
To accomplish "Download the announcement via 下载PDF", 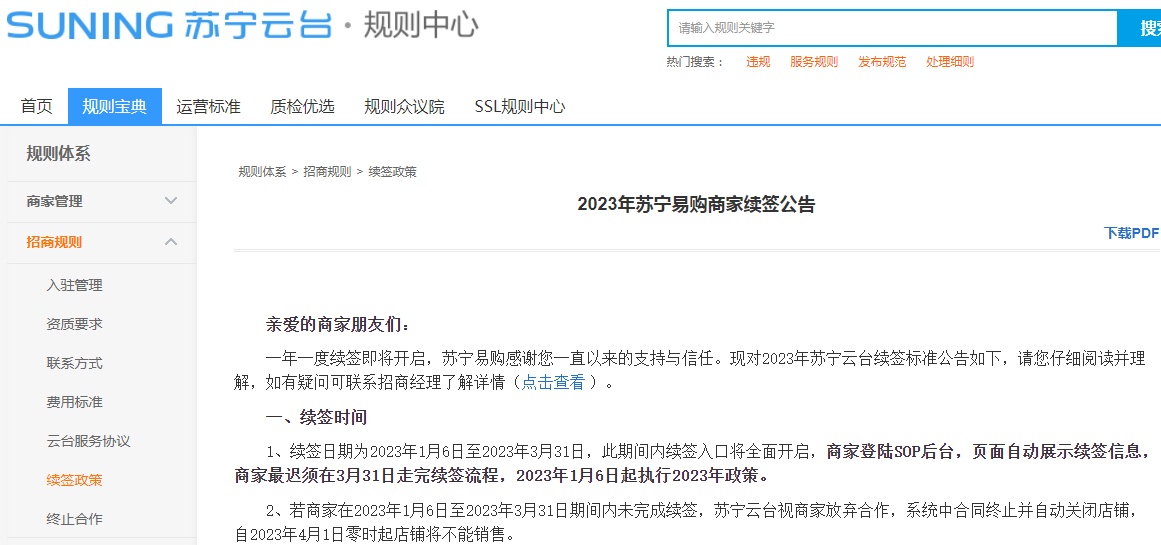I will [x=1131, y=233].
